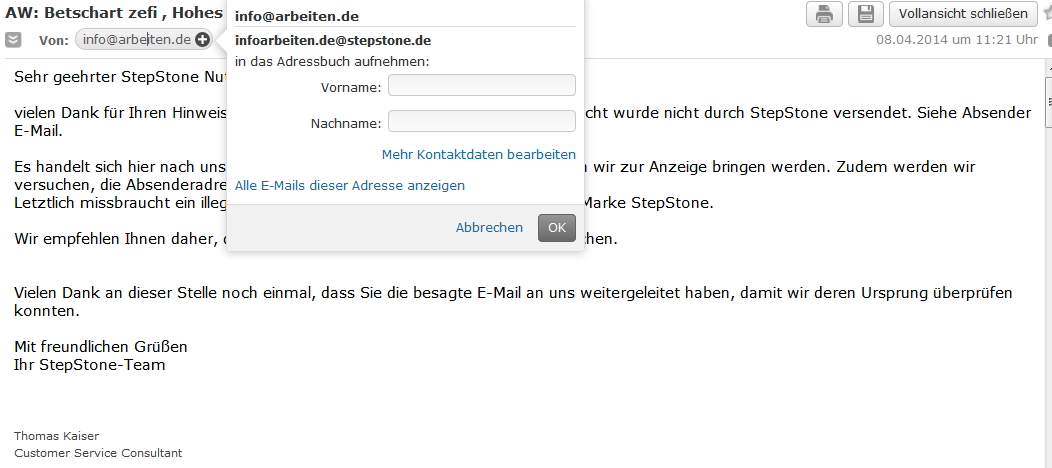The width and height of the screenshot is (1052, 468).
Task: Cancel the popup with Abbrechen
Action: pos(489,228)
